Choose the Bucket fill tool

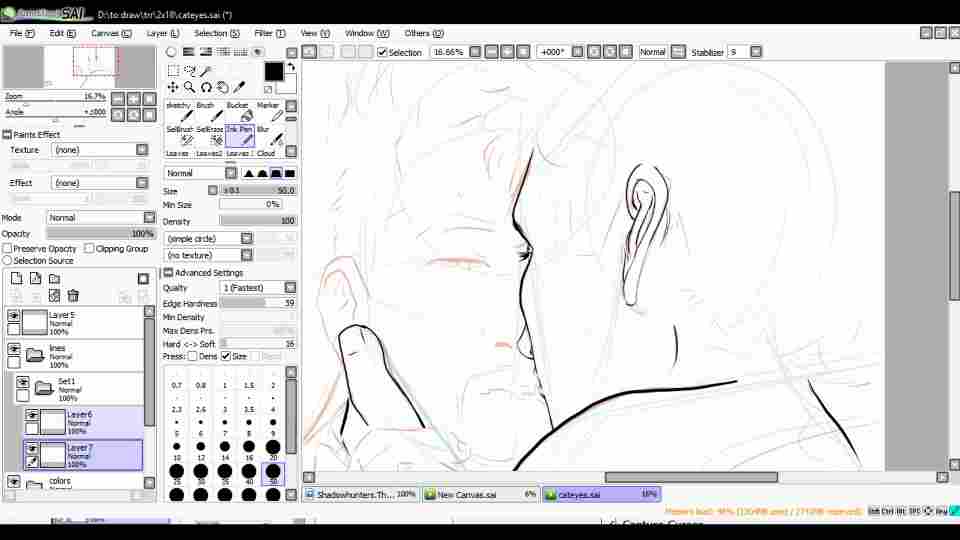point(239,111)
